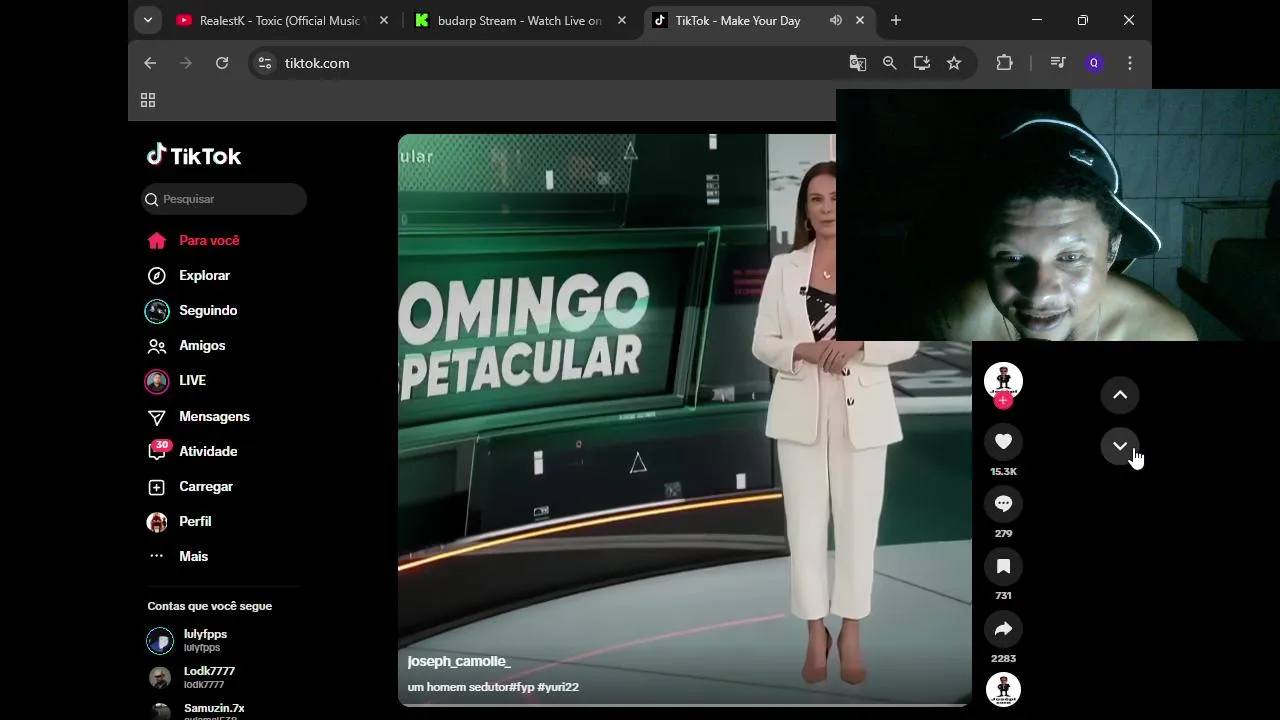Open the creator avatar beside the video

coord(1003,381)
